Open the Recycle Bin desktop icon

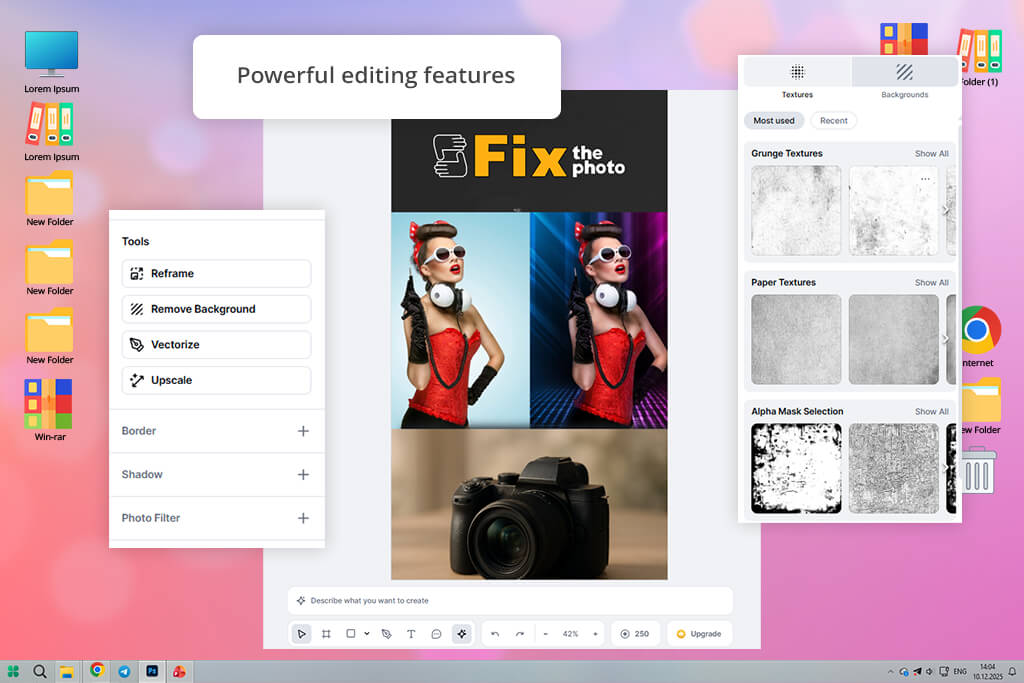click(978, 471)
